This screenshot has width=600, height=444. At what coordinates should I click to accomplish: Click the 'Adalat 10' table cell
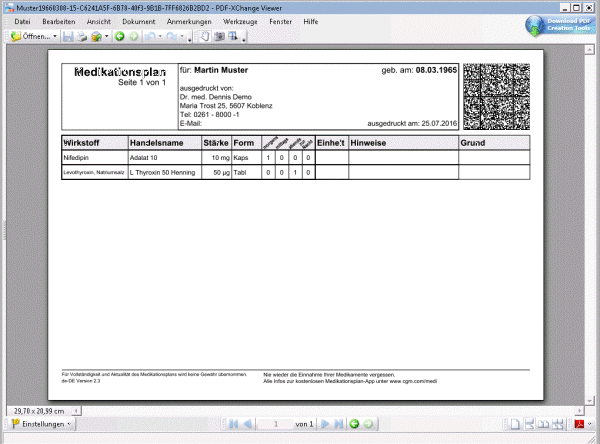(x=165, y=158)
